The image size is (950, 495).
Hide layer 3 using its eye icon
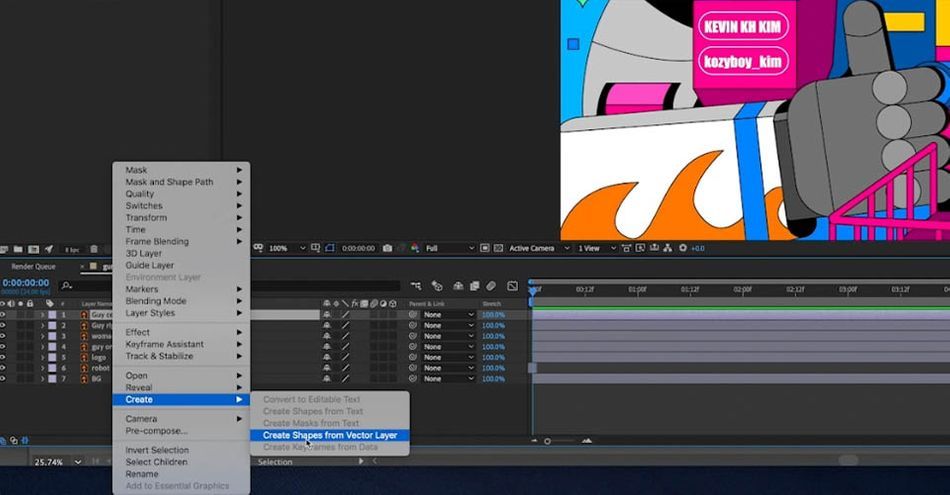click(x=3, y=336)
